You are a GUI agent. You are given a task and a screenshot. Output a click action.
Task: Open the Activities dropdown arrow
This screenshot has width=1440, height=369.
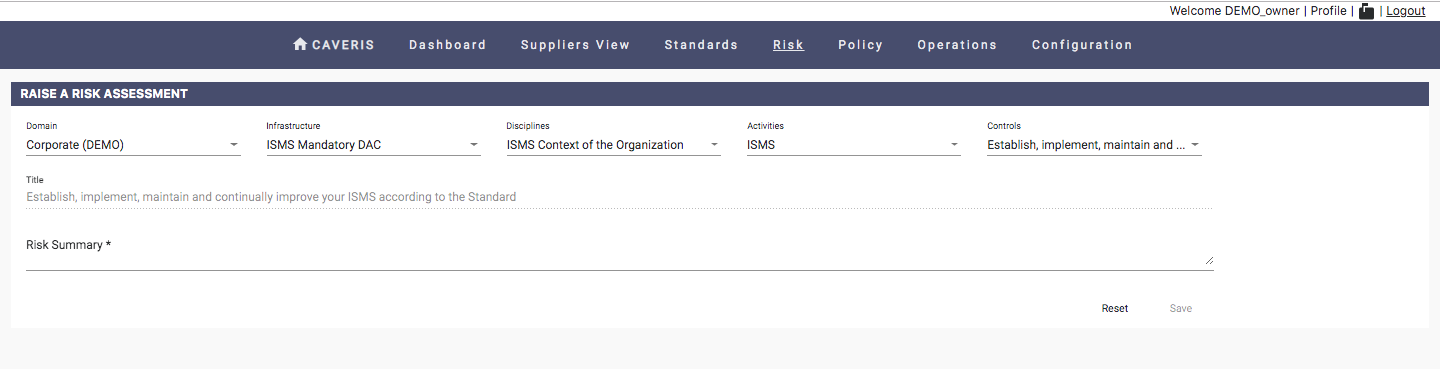(x=955, y=145)
